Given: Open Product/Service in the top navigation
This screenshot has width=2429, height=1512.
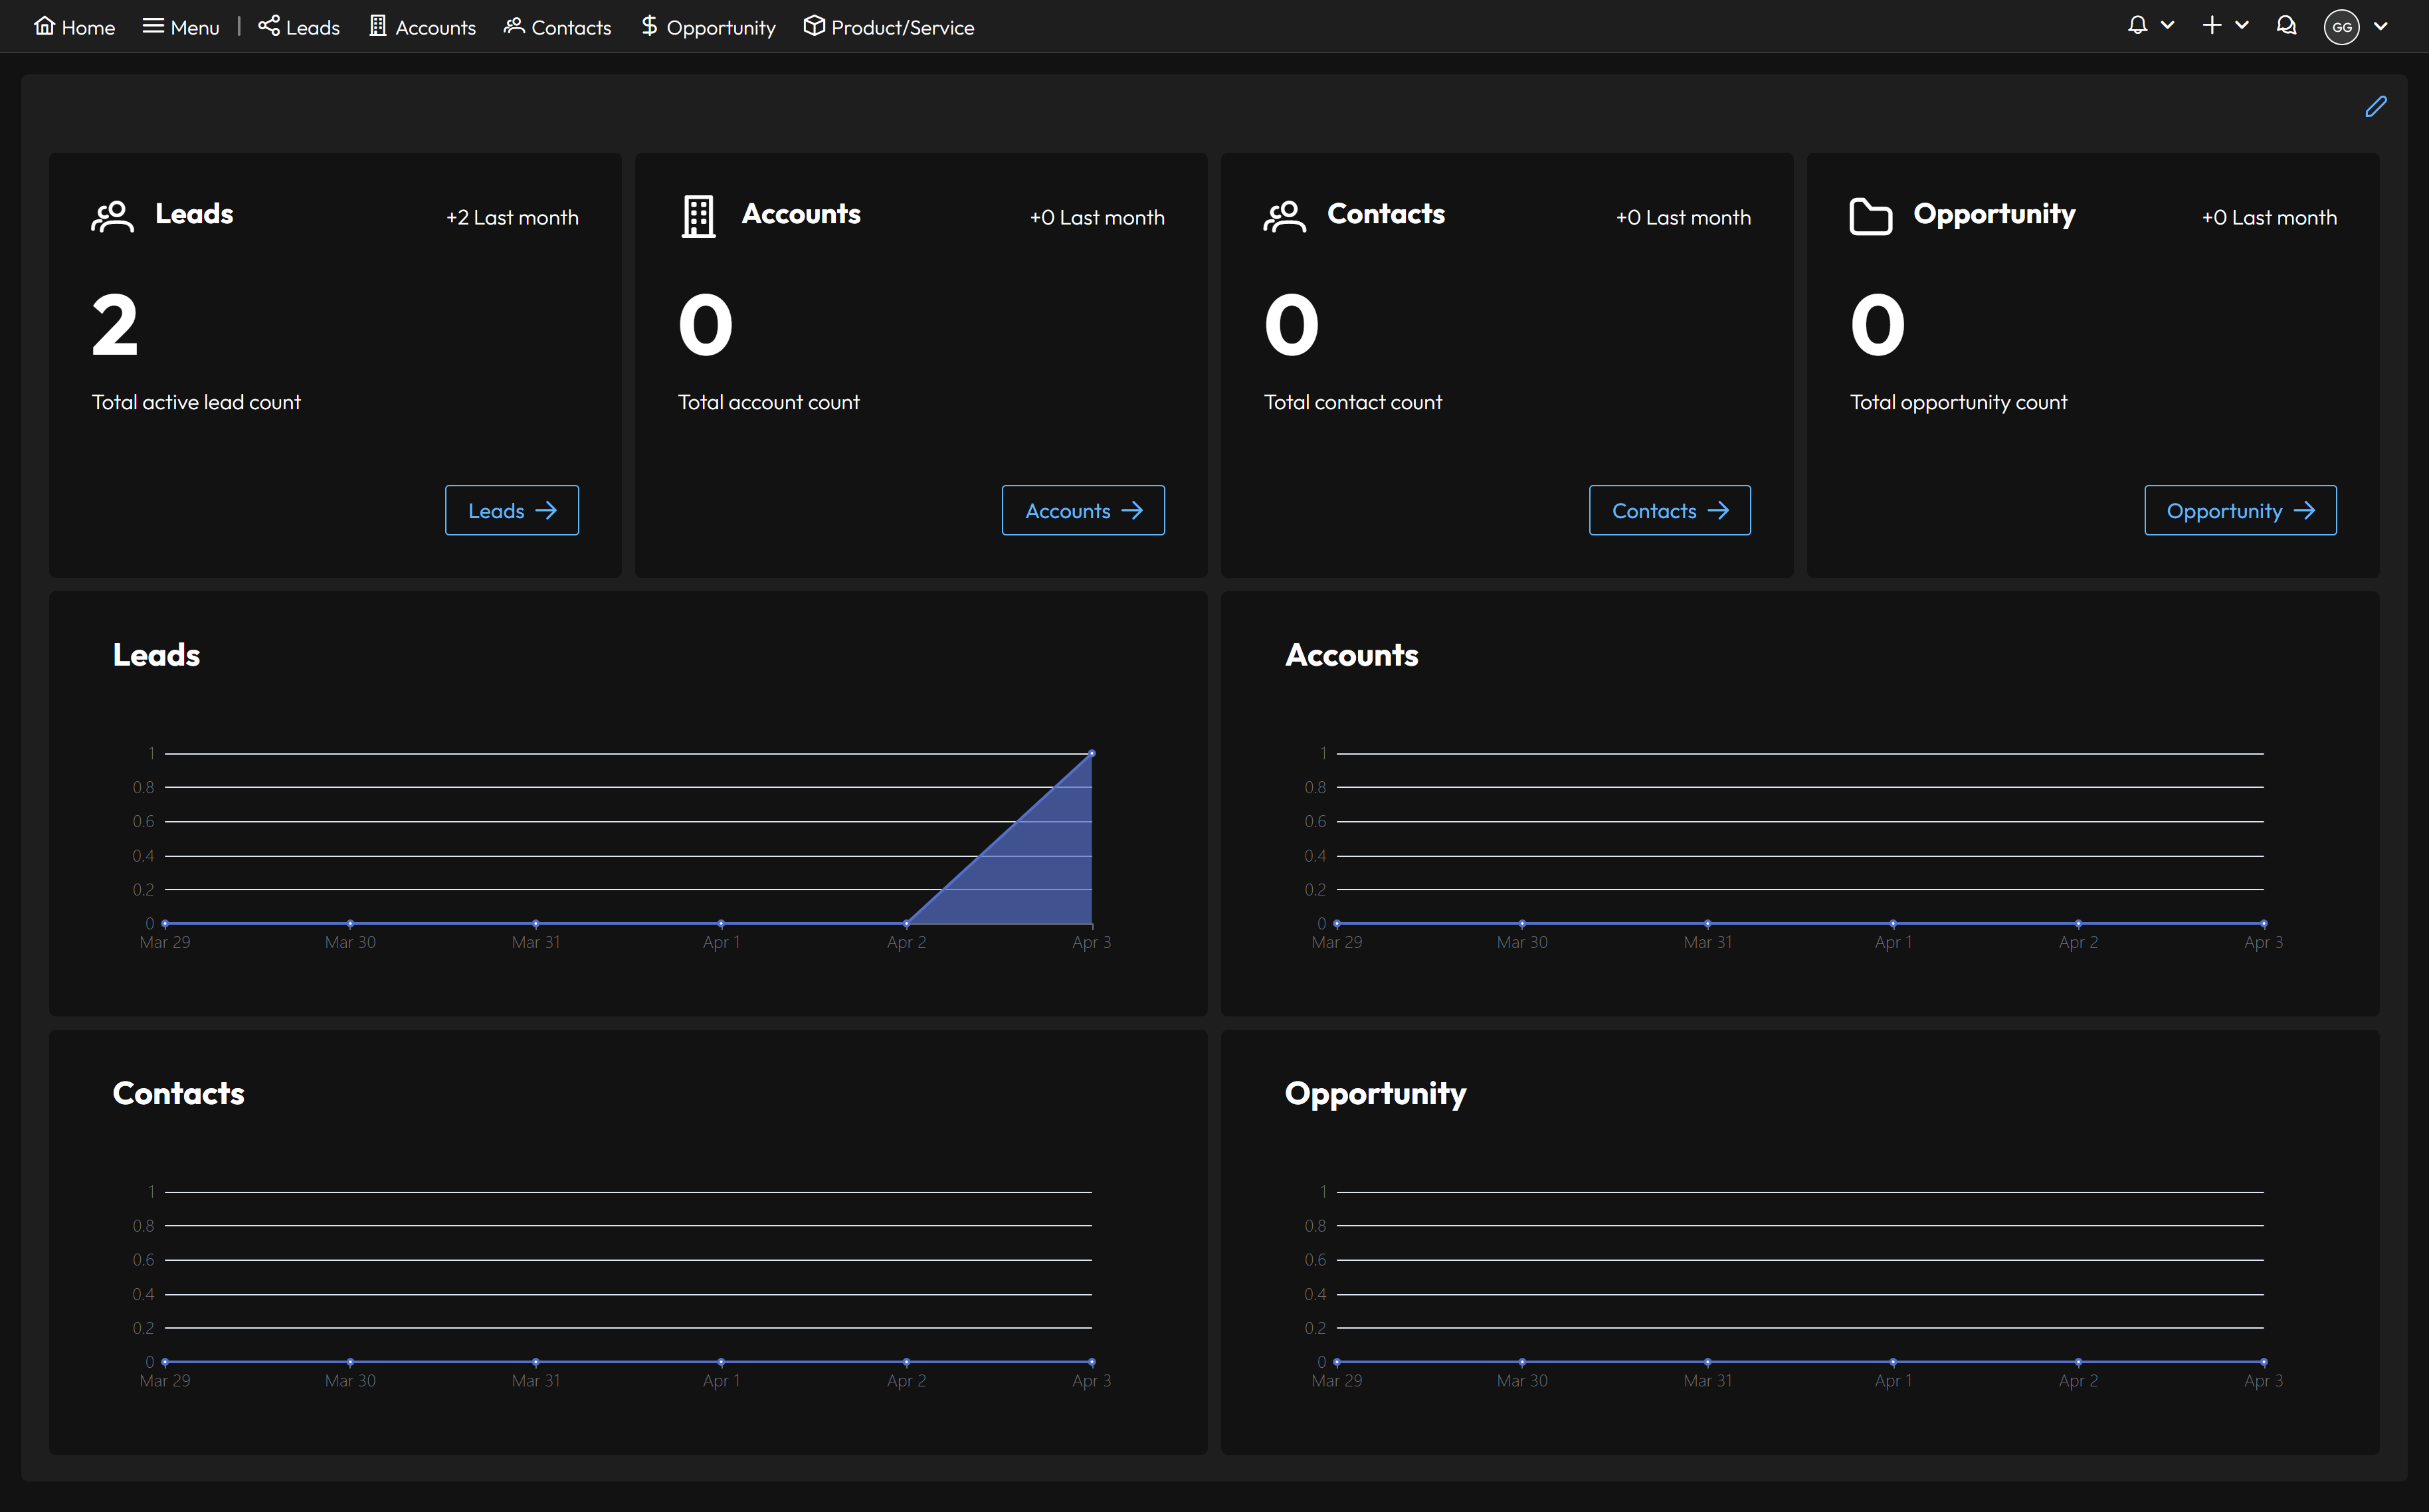Looking at the screenshot, I should 889,27.
